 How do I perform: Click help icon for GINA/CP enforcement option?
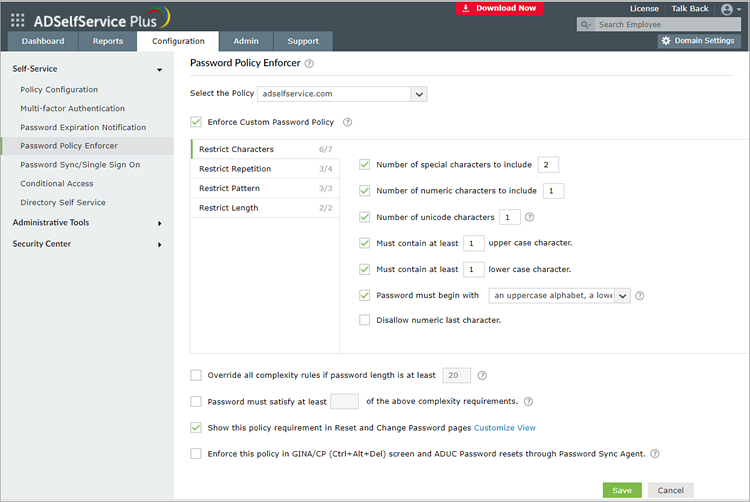[655, 454]
